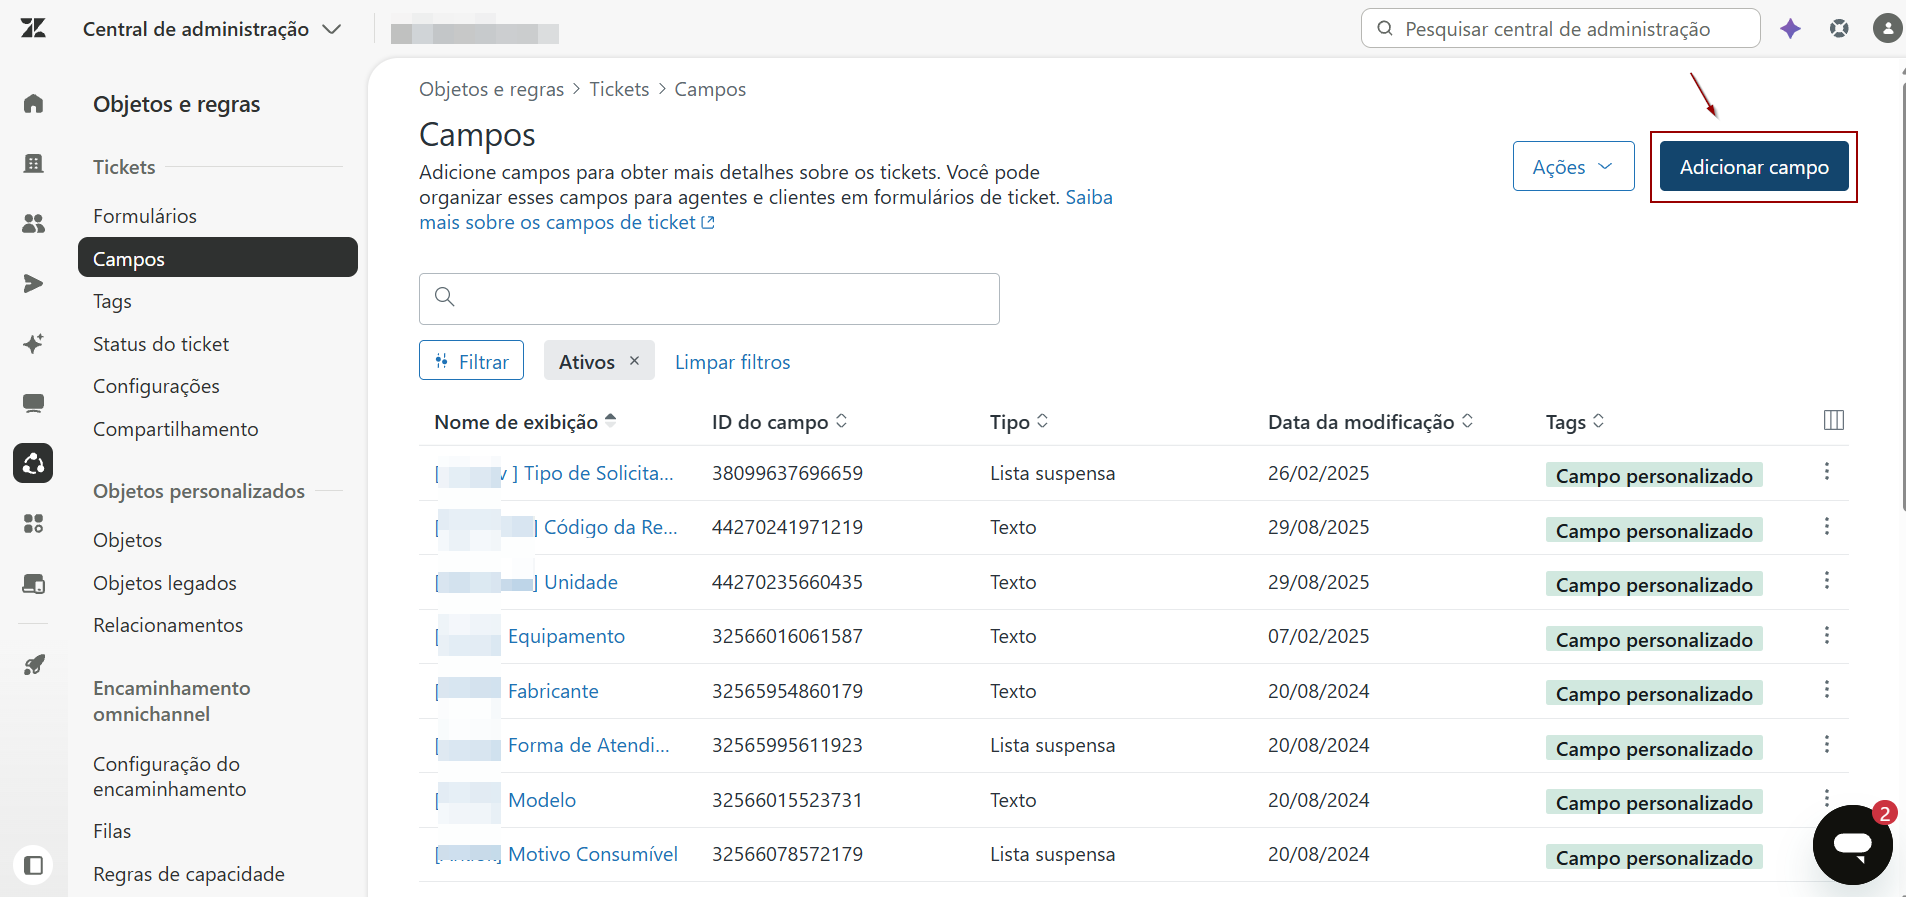Open Tags in the sidebar
The width and height of the screenshot is (1906, 897).
112,301
